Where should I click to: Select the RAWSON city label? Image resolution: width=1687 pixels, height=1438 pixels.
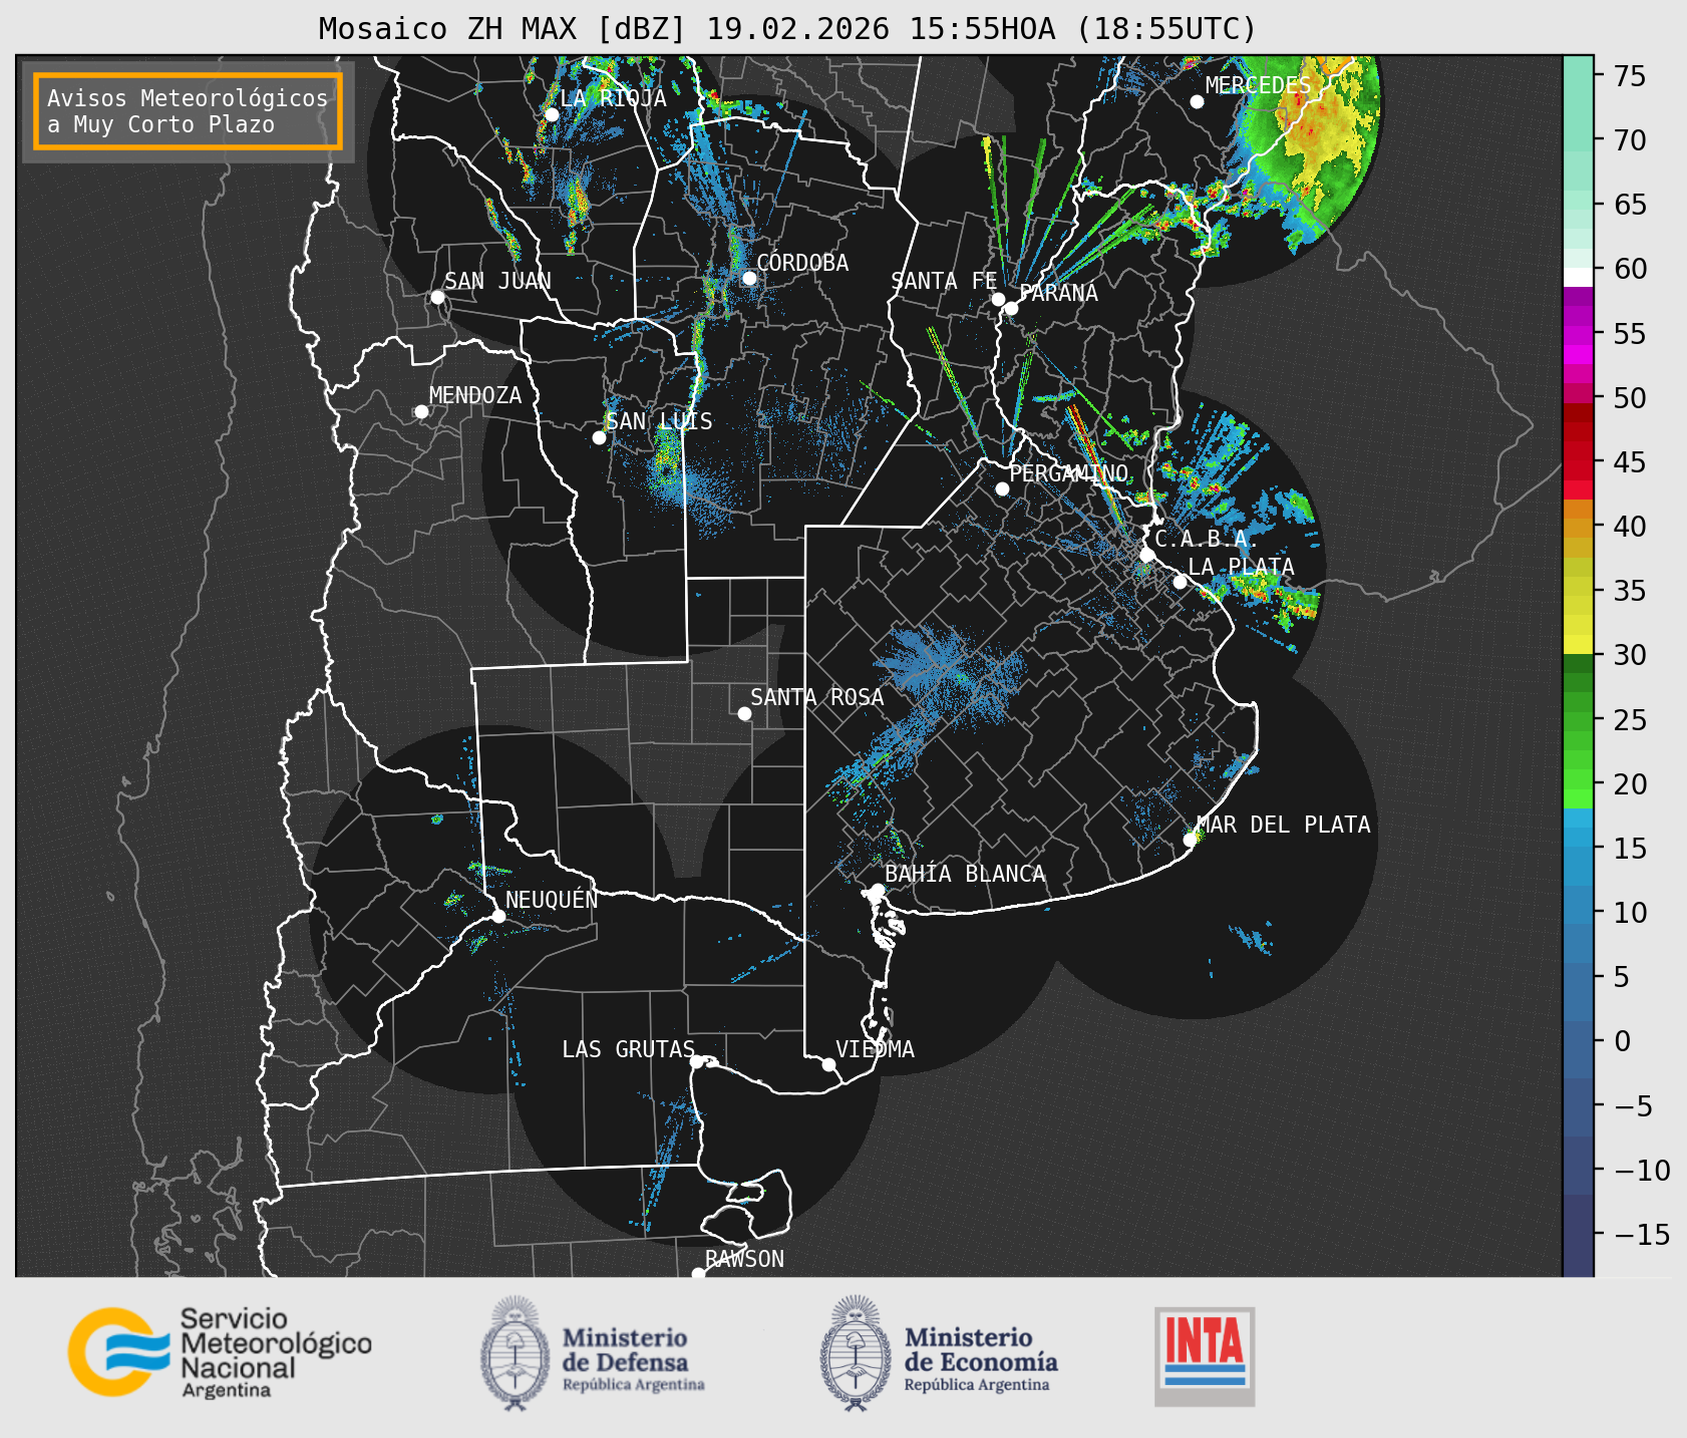pyautogui.click(x=744, y=1259)
